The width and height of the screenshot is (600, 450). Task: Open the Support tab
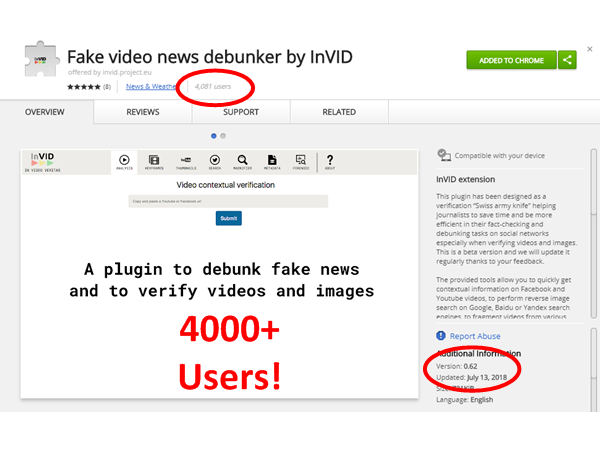click(241, 112)
